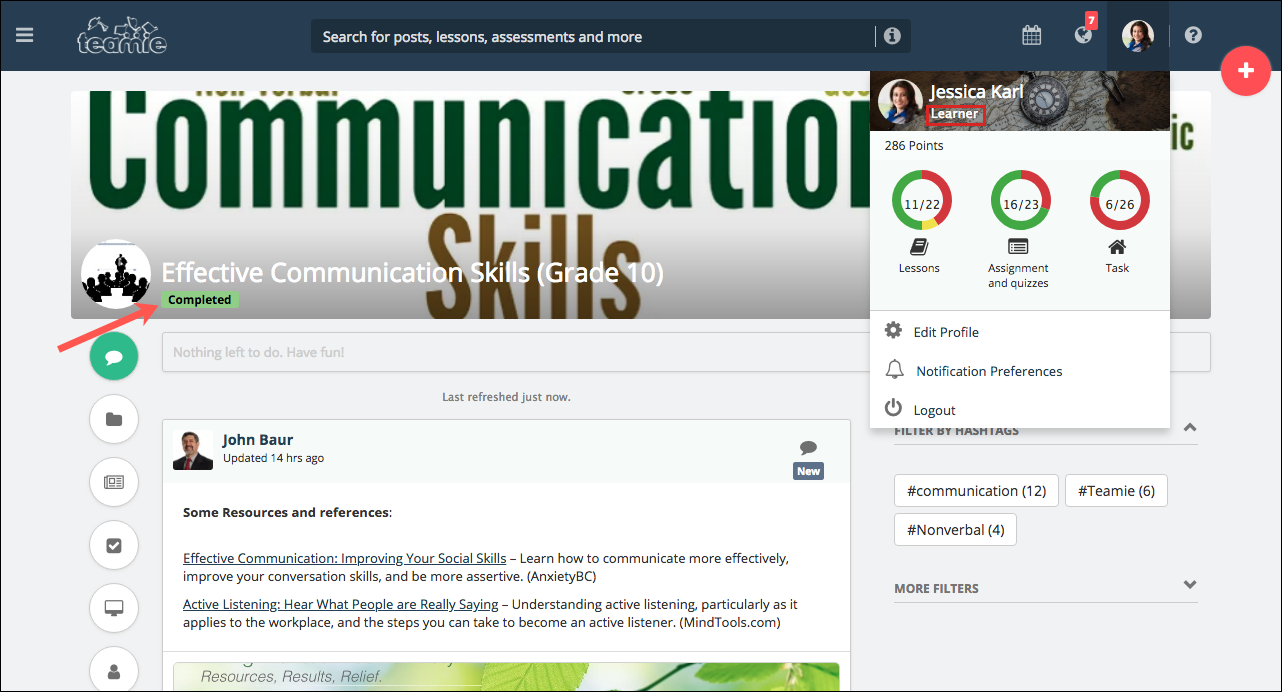This screenshot has height=692, width=1282.
Task: Open the monitor screen sidebar icon
Action: (x=114, y=608)
